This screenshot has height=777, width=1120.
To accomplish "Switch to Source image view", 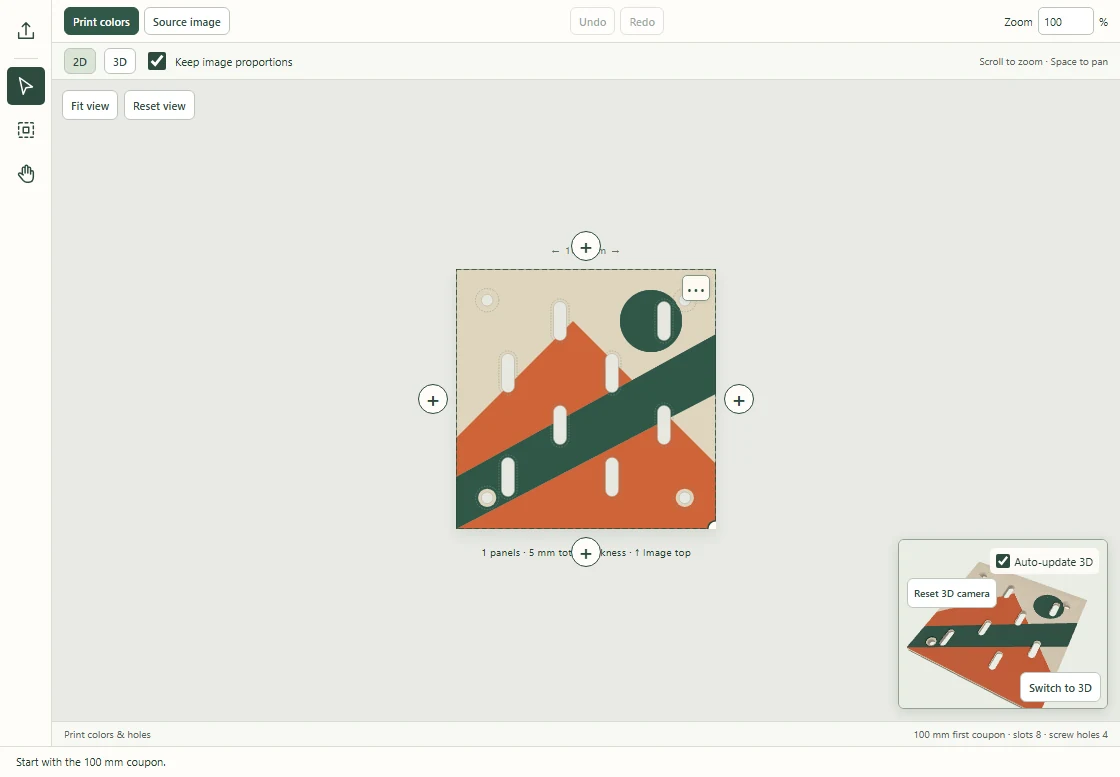I will click(x=186, y=21).
